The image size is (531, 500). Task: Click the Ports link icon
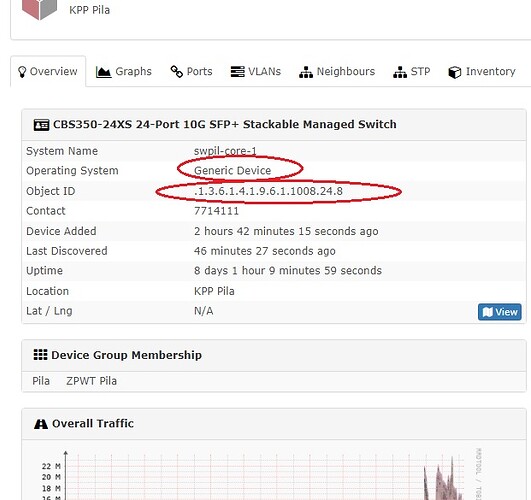click(x=176, y=71)
